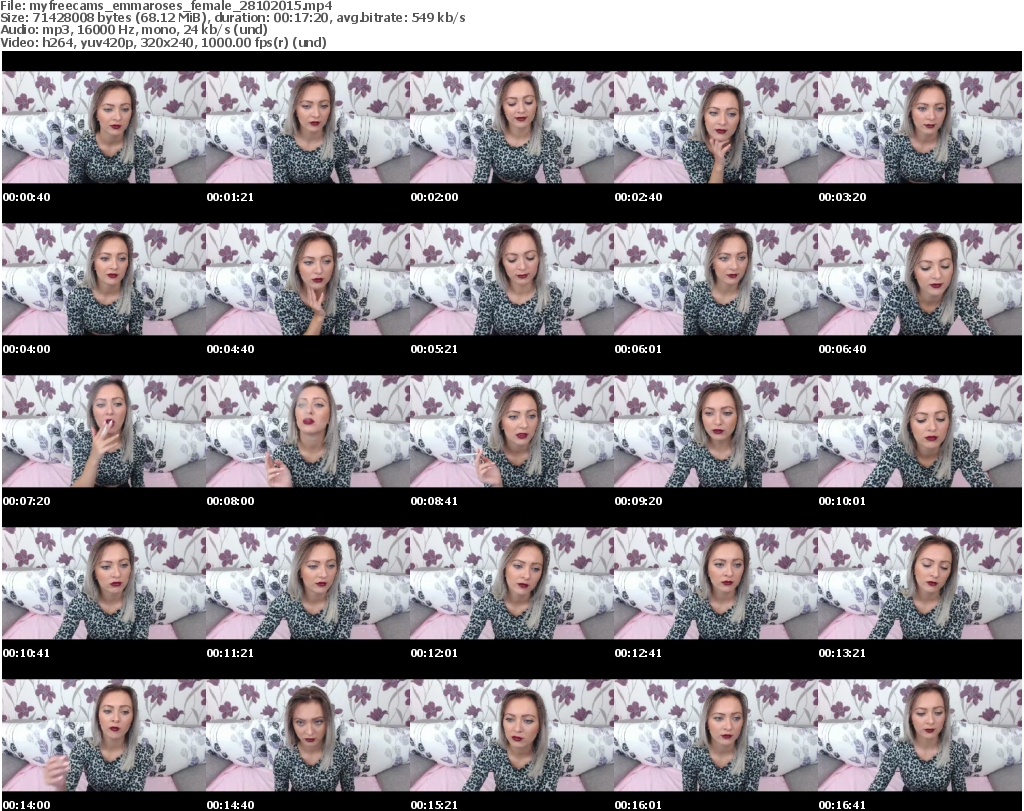Select the thumbnail frame at 00:07:20

104,432
